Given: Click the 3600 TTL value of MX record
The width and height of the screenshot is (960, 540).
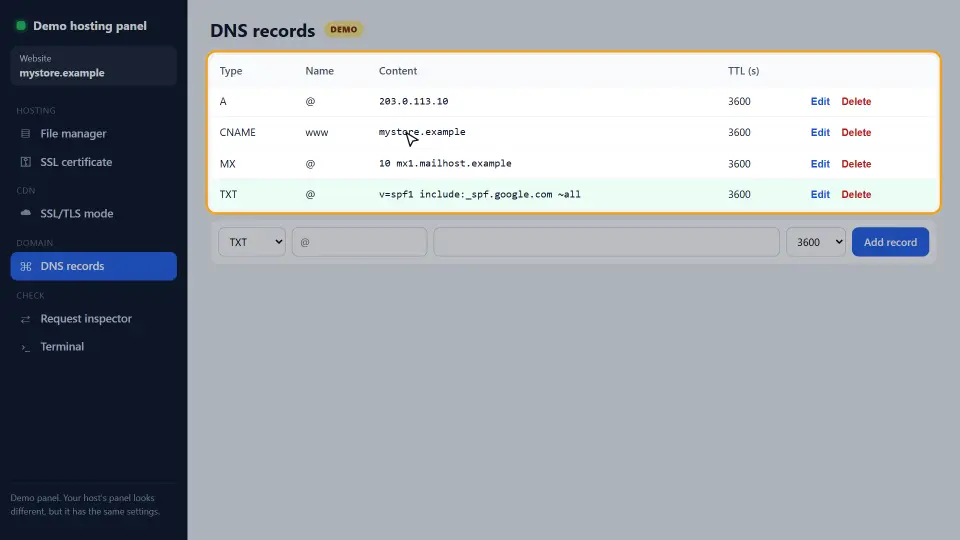Looking at the screenshot, I should 739,163.
